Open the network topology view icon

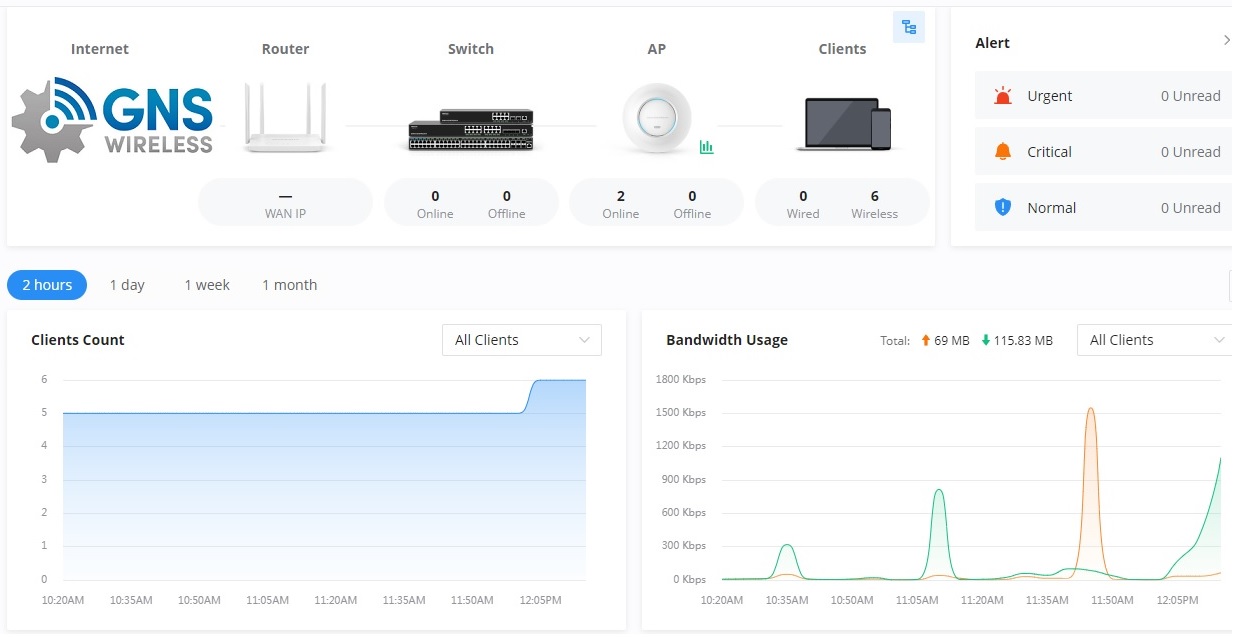[x=909, y=28]
